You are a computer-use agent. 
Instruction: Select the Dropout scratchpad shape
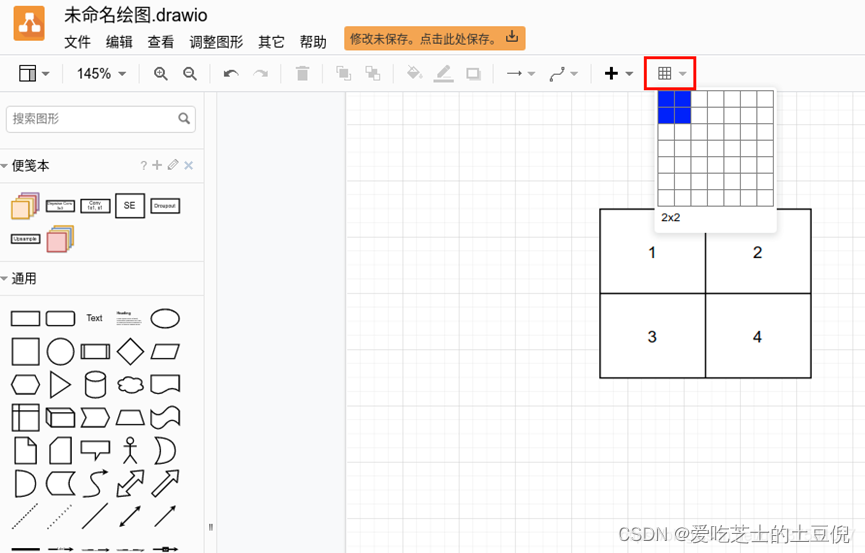[165, 206]
